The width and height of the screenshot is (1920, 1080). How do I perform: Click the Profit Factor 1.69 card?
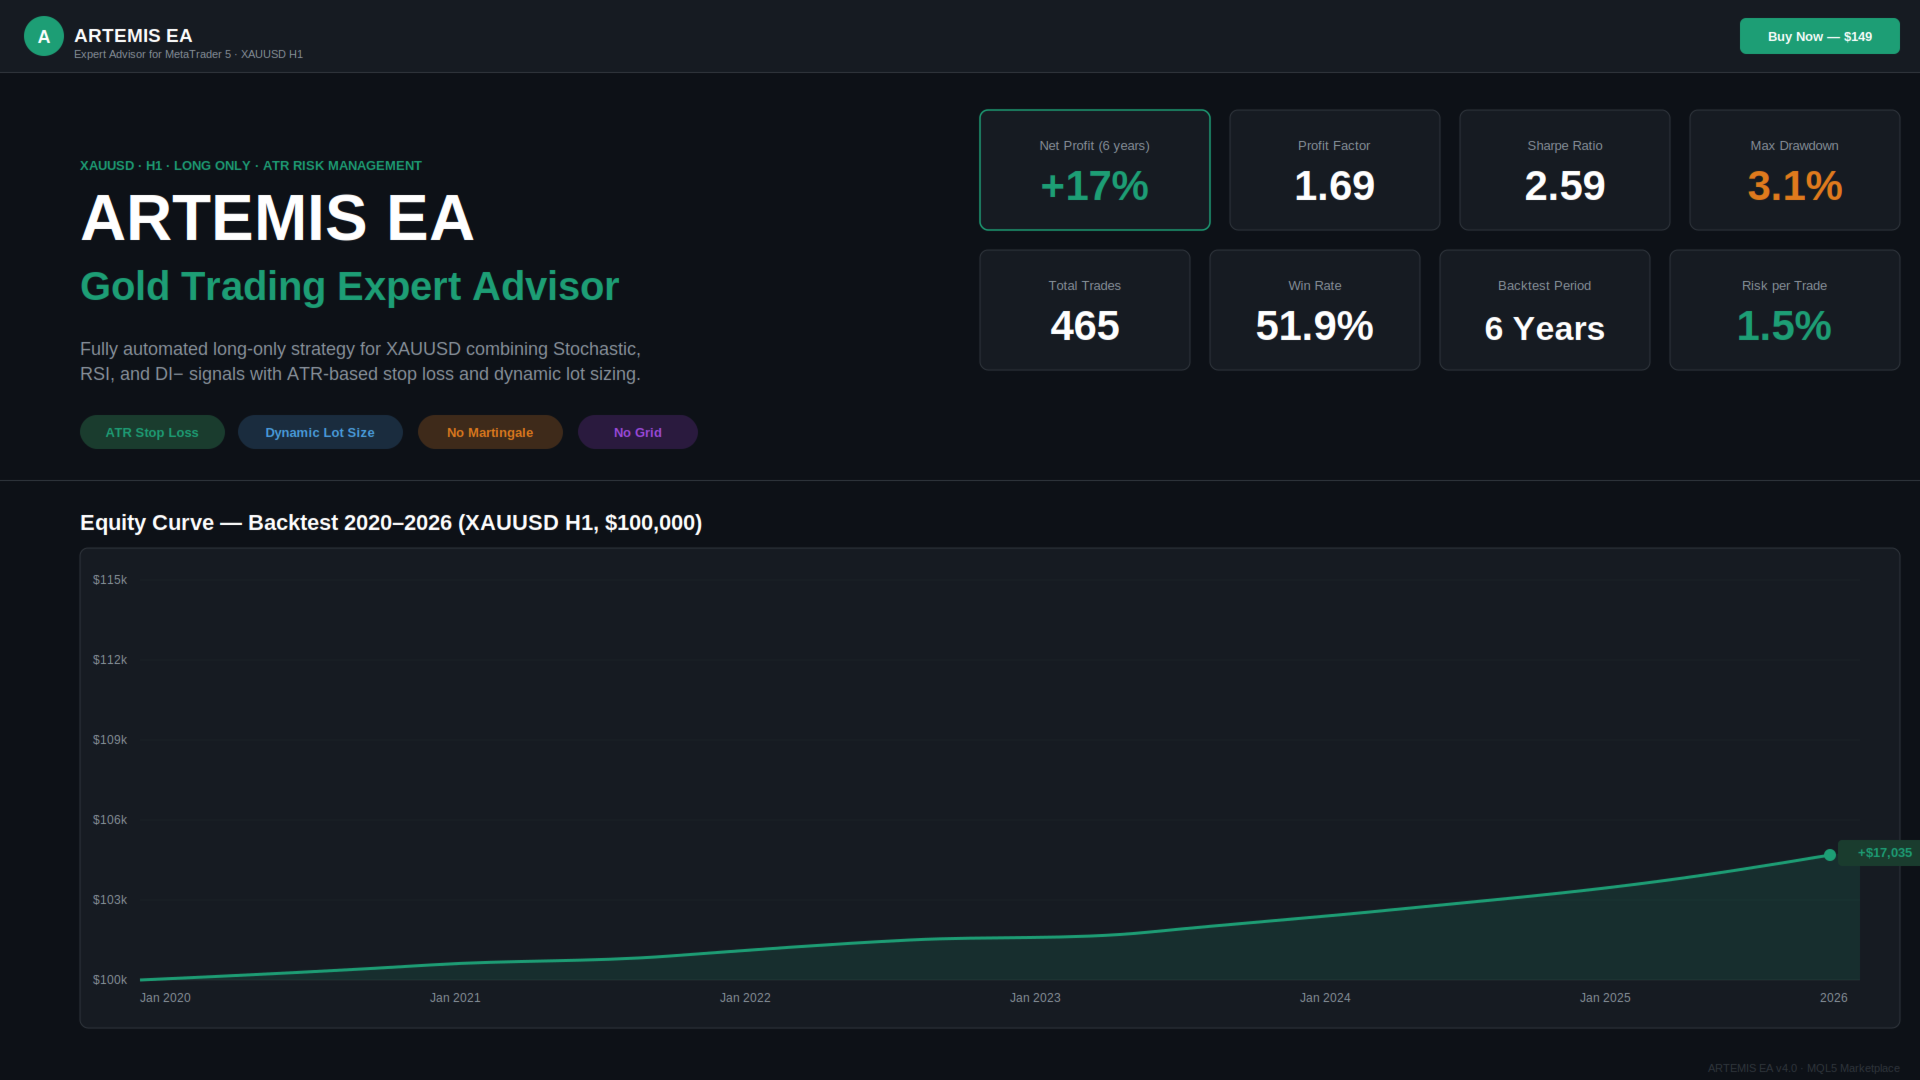1334,170
